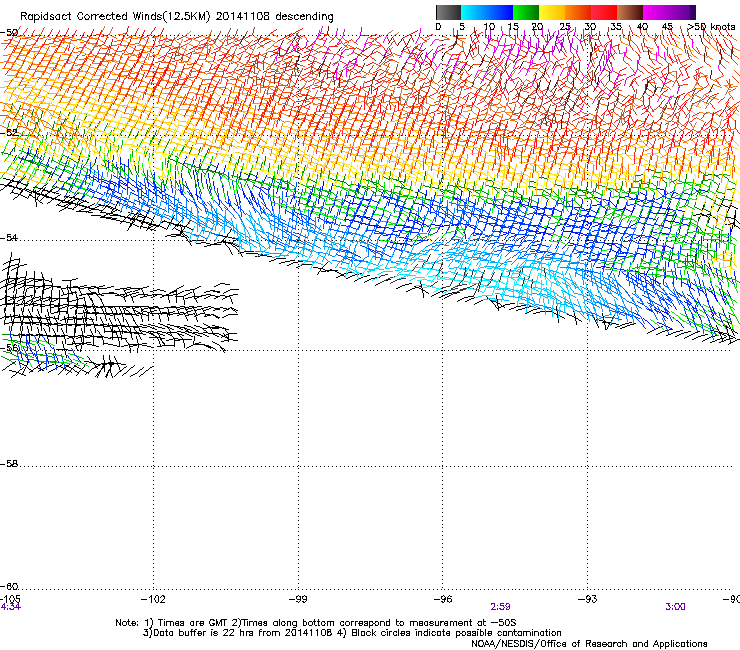Click the magenta 40-45 knots legend color
This screenshot has width=740, height=650.
tap(656, 12)
